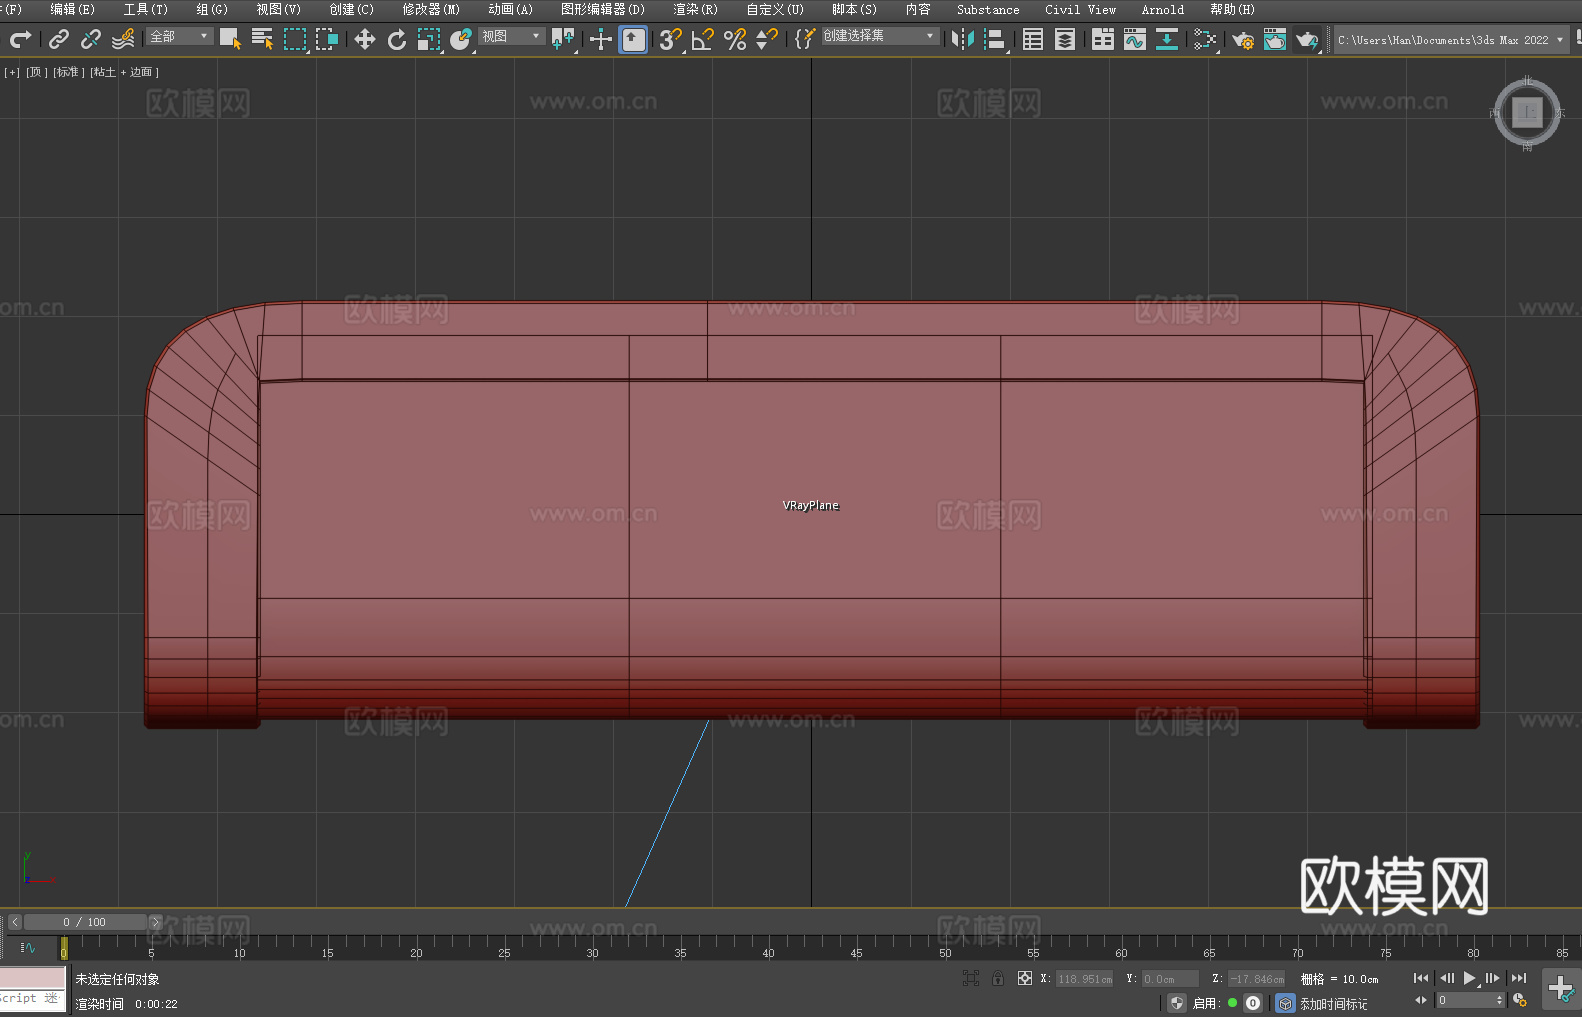Image resolution: width=1582 pixels, height=1017 pixels.
Task: Toggle the Angle Snap button
Action: click(x=703, y=39)
